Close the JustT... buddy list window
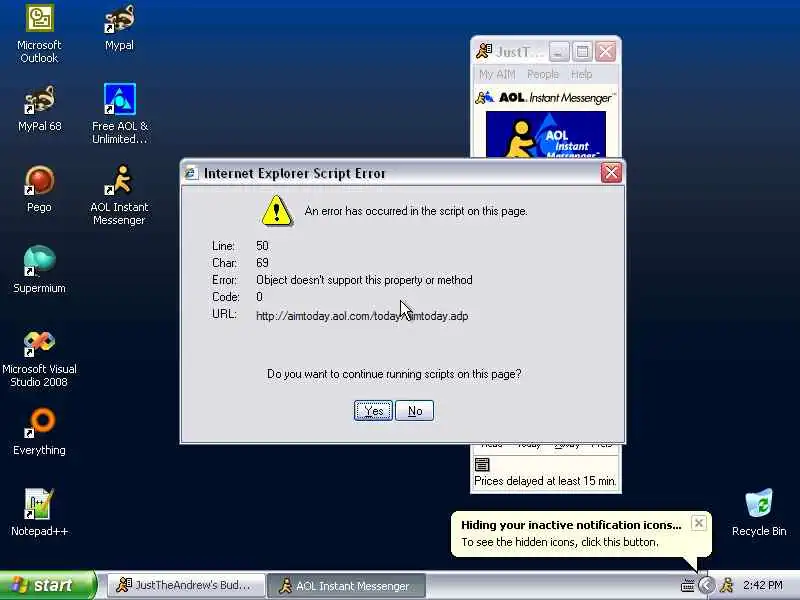The image size is (800, 600). 606,52
